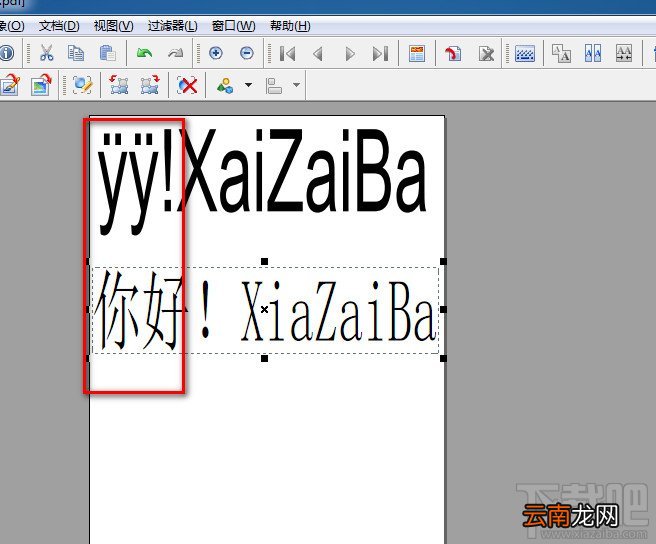Screen dimensions: 656x544
Task: Open the 窗口(W) menu
Action: (233, 26)
